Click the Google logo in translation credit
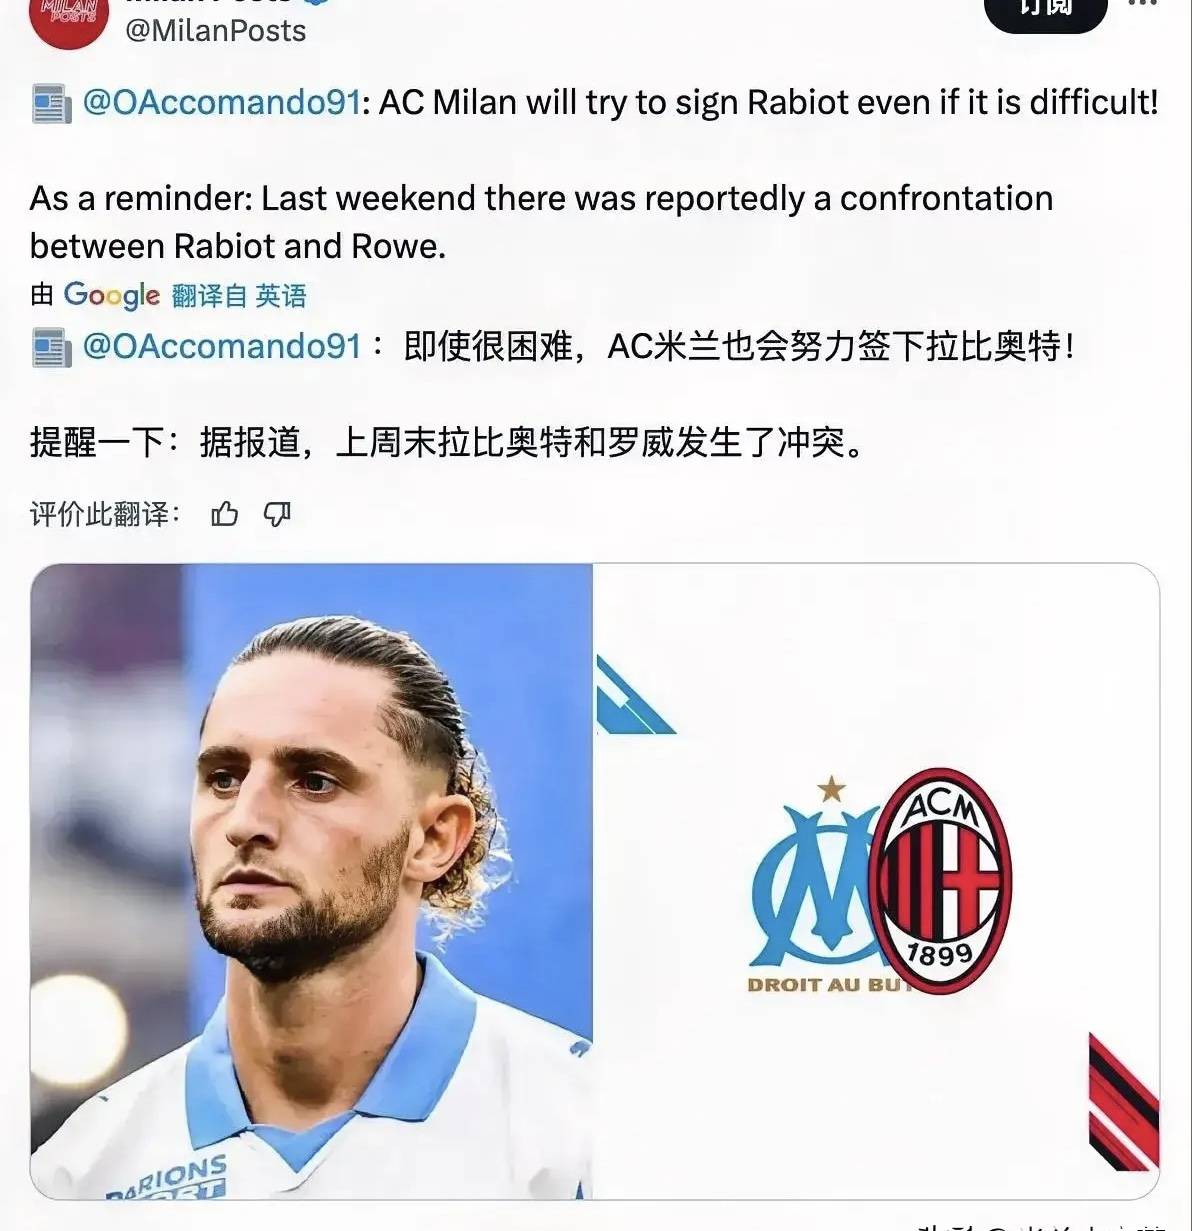1192x1231 pixels. pos(111,295)
